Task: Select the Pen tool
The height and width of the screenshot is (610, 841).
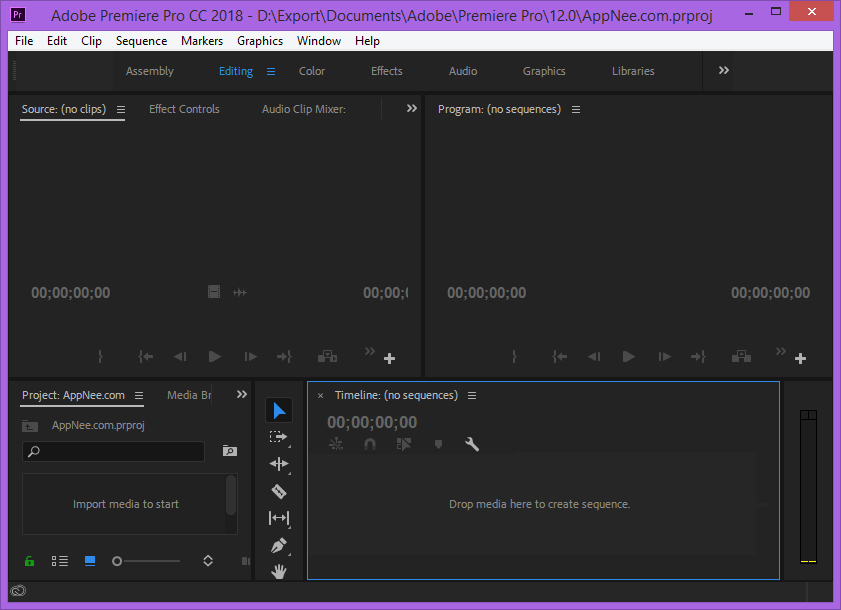Action: tap(279, 545)
